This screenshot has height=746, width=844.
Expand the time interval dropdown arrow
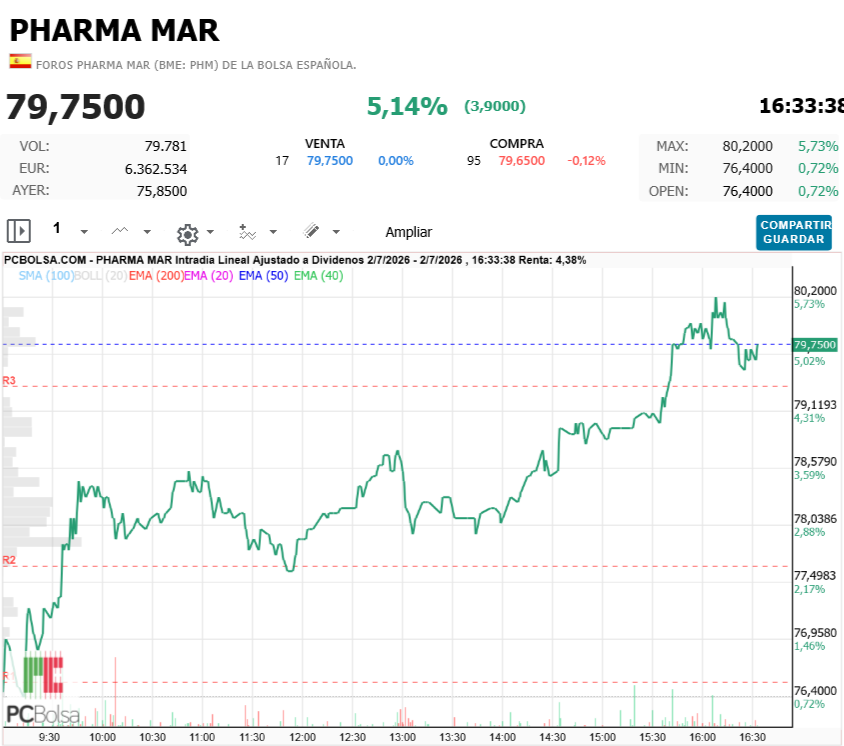pos(84,232)
